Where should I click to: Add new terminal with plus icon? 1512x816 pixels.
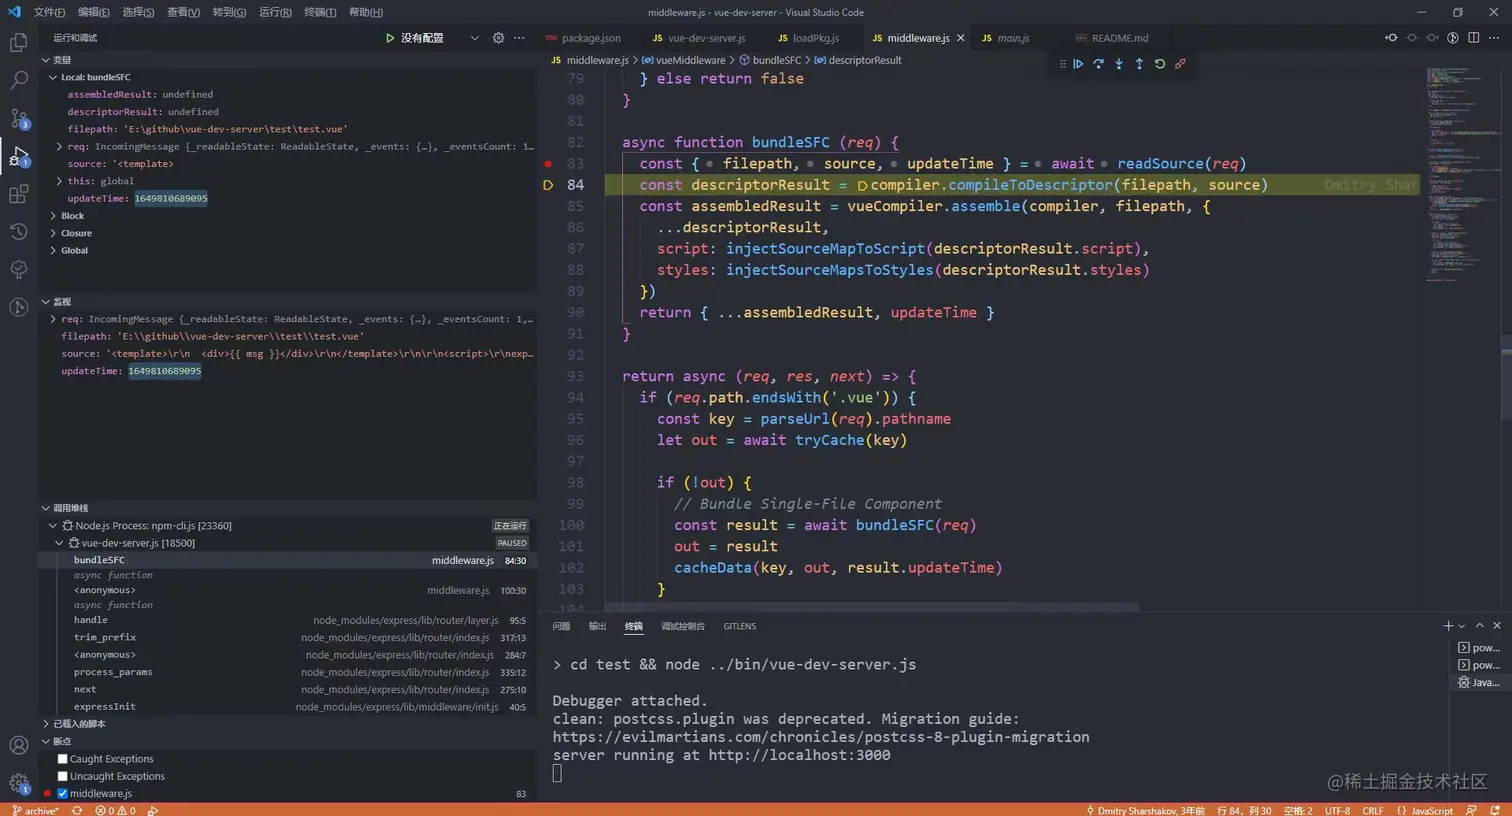coord(1448,626)
